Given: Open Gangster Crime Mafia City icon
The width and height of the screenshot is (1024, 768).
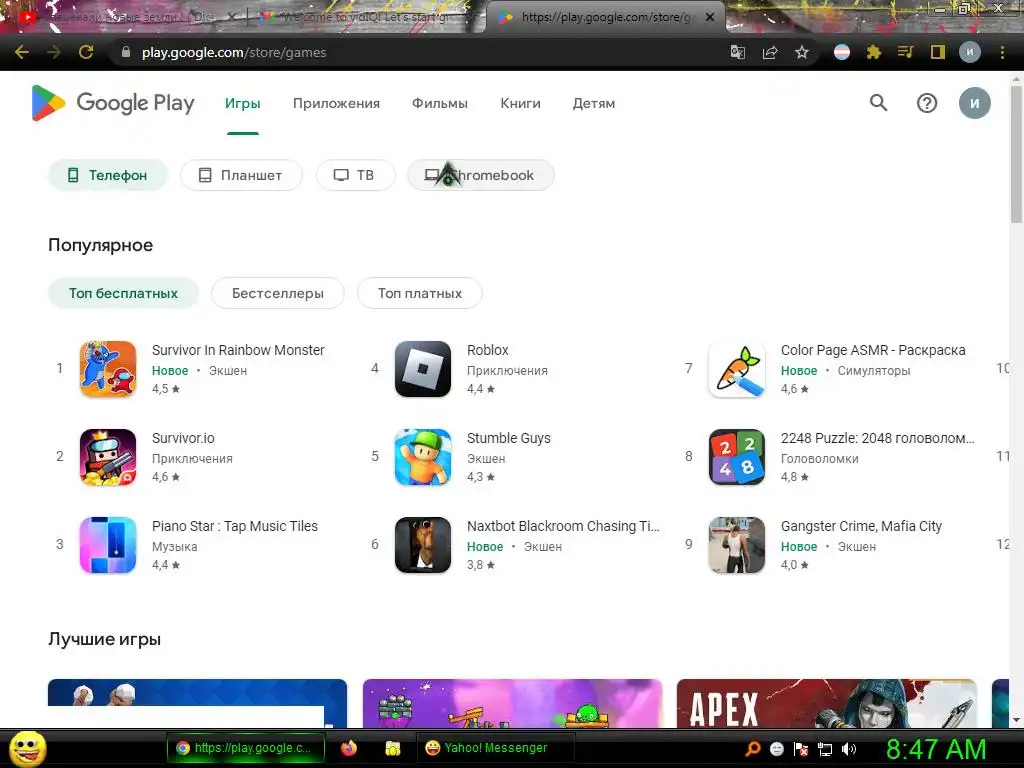Looking at the screenshot, I should point(737,545).
